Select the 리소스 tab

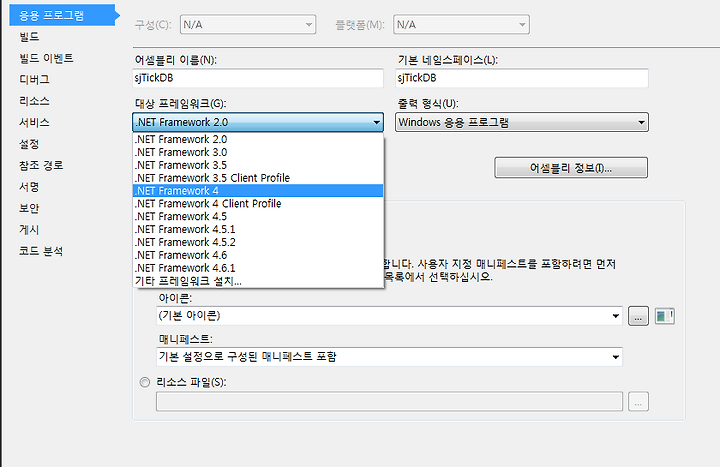point(34,101)
